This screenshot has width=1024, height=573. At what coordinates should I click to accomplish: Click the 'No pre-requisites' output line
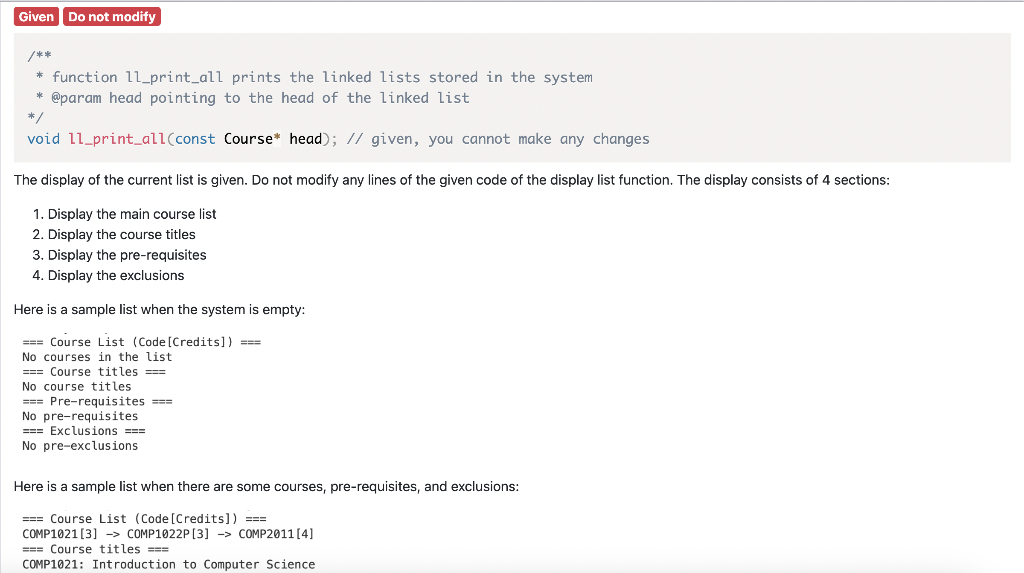point(80,416)
